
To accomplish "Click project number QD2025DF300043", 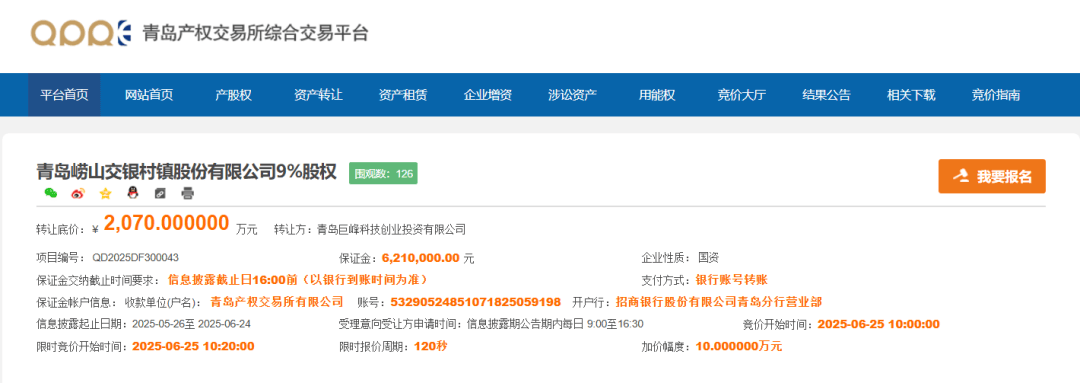I will point(135,258).
